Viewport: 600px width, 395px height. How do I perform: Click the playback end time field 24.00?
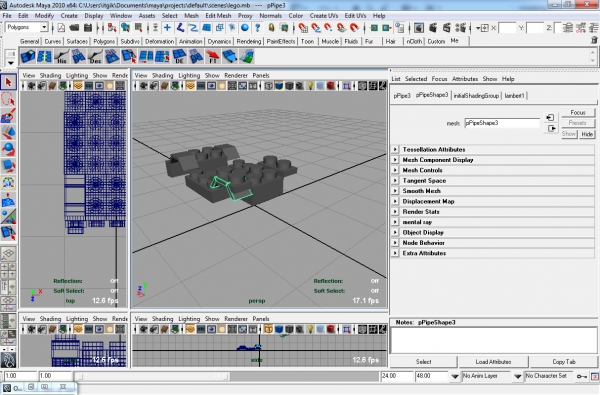click(396, 376)
